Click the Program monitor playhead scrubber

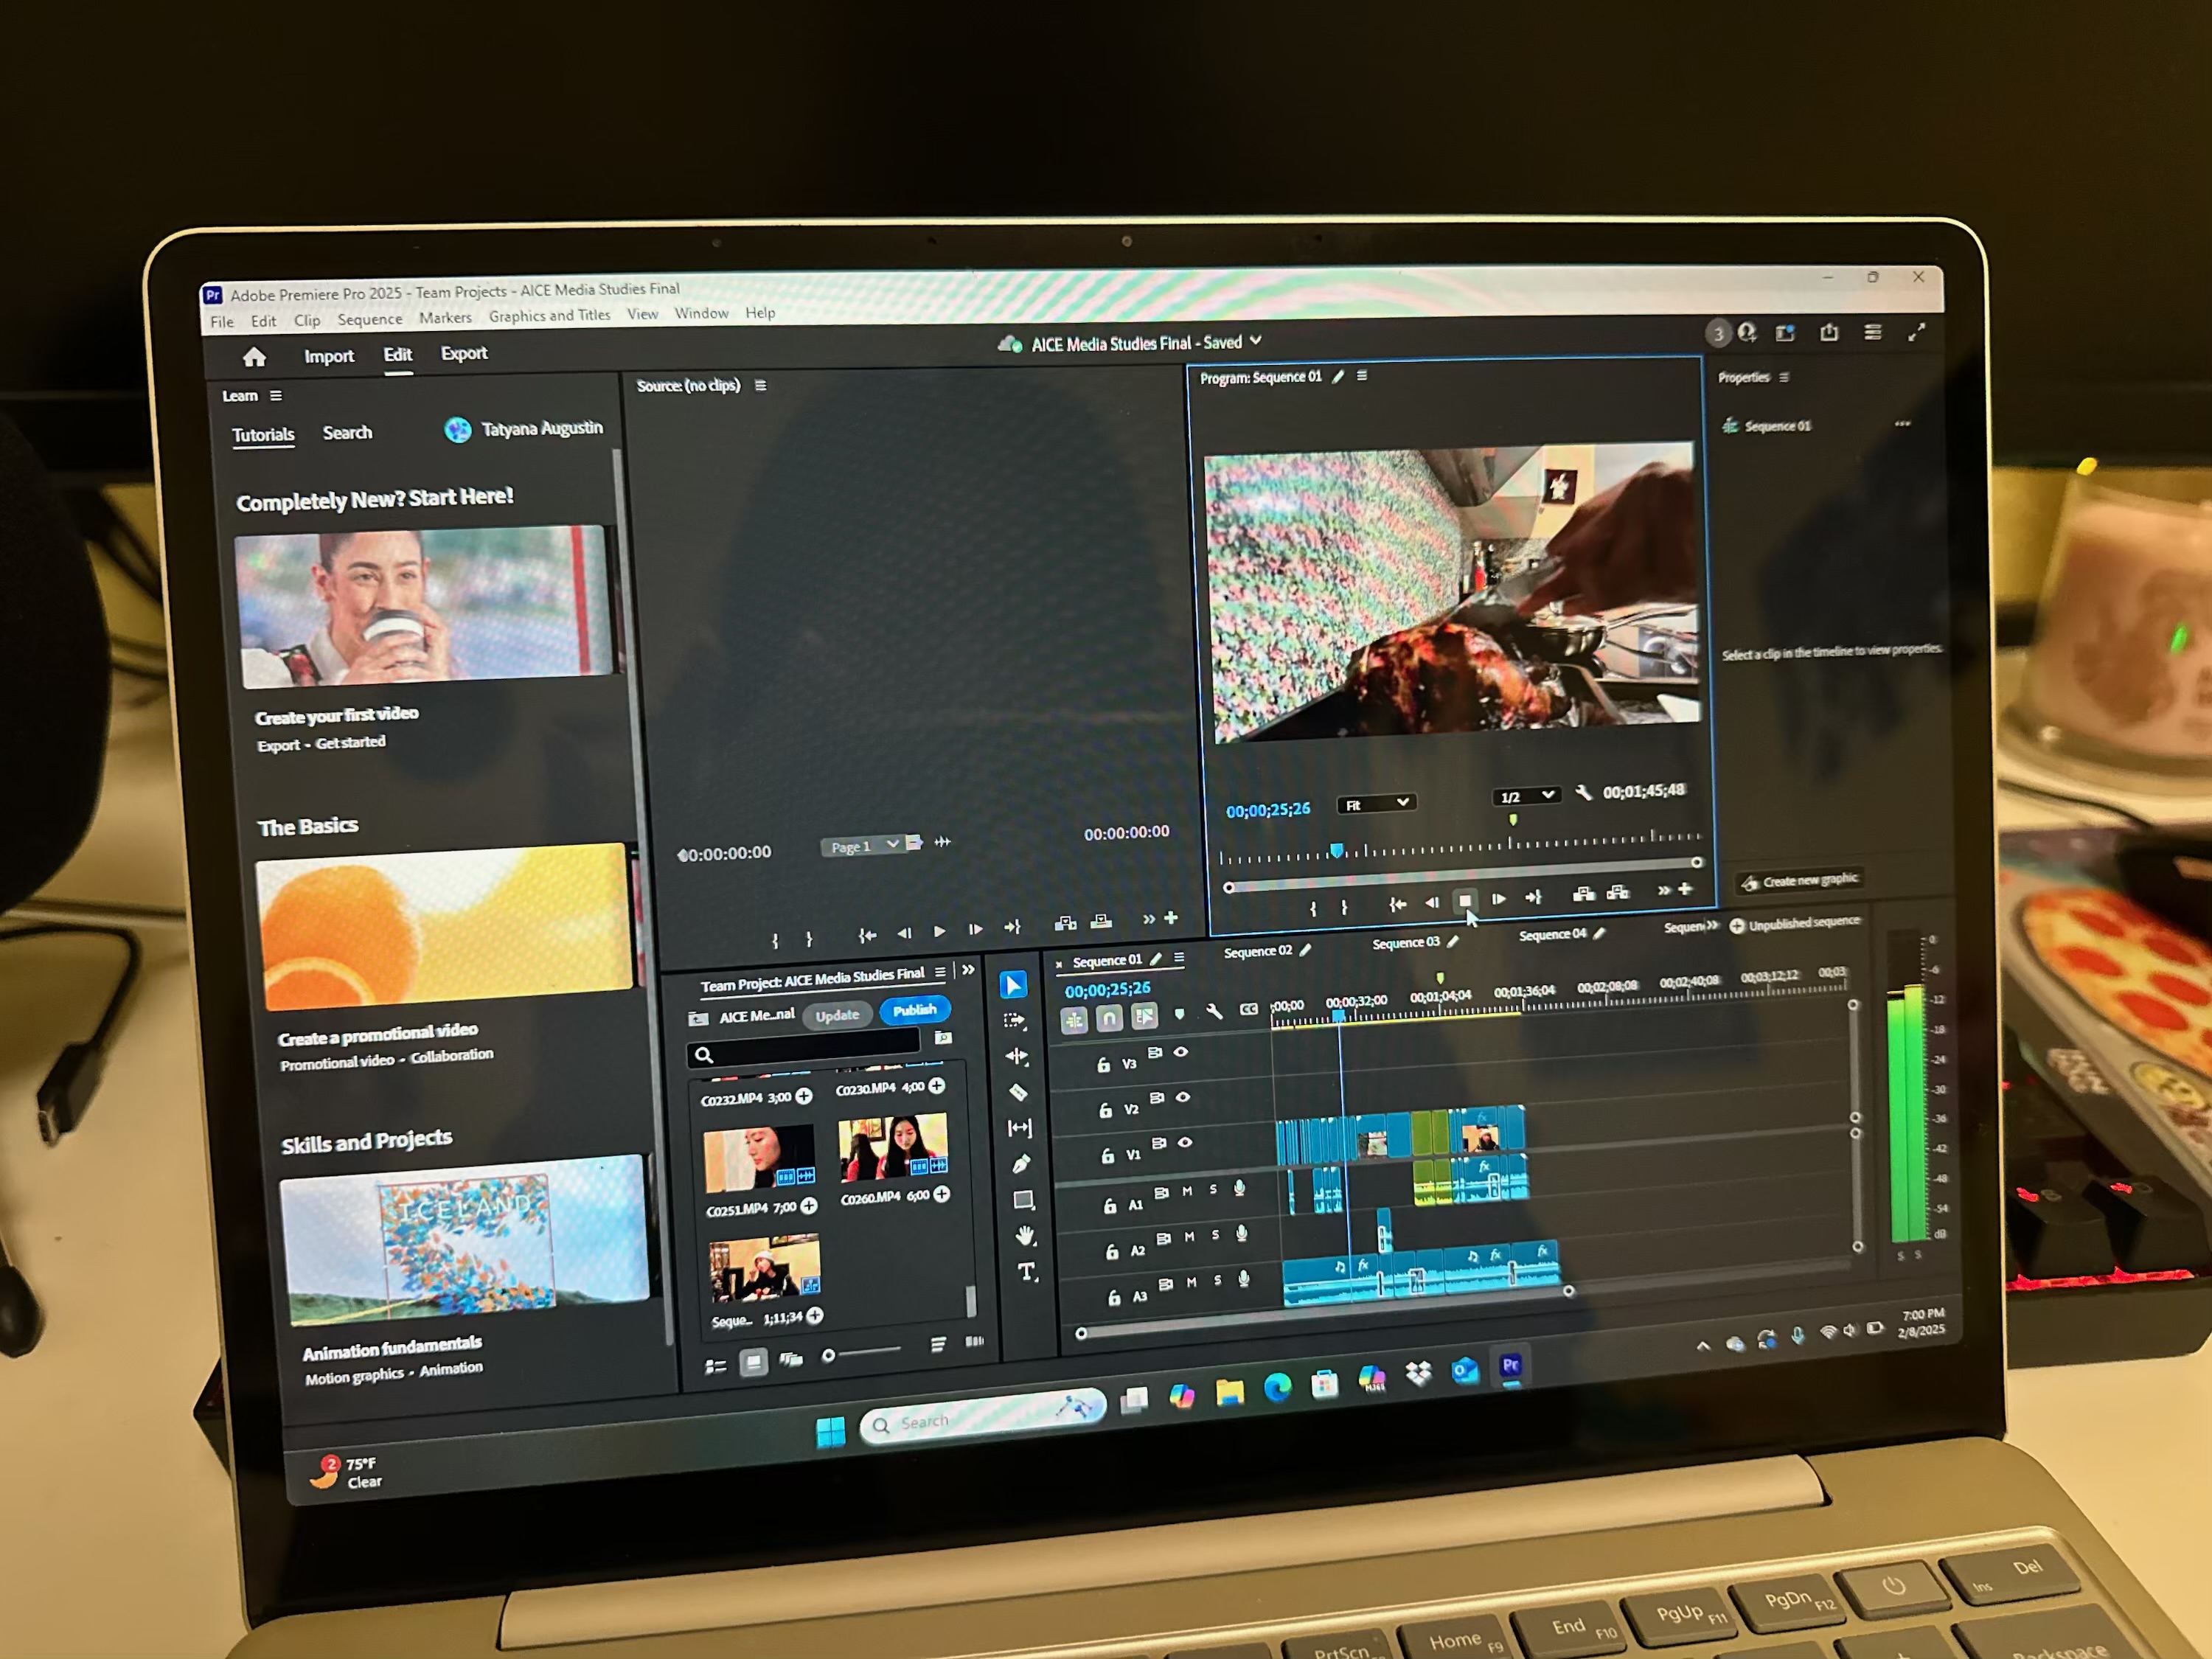1336,851
